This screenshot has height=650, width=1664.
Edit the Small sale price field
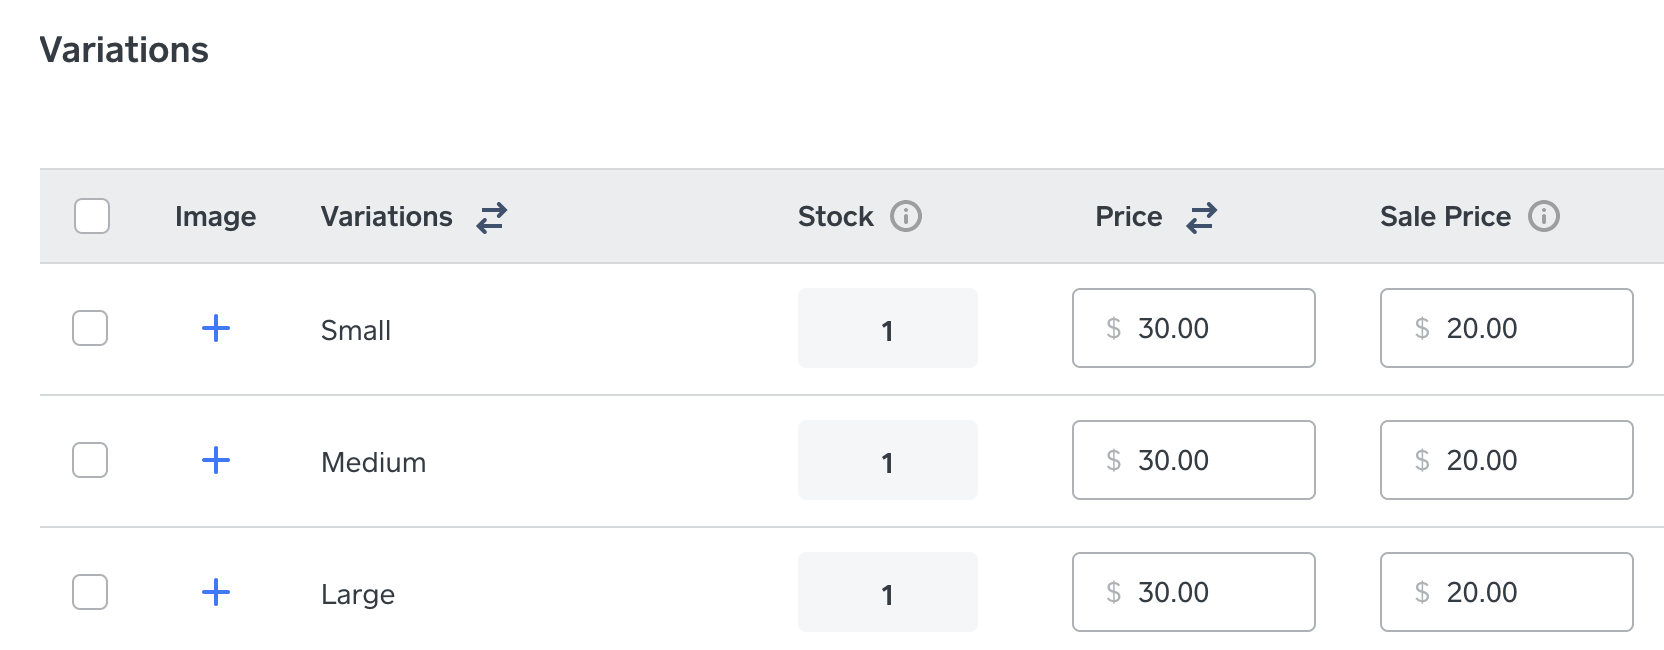click(x=1506, y=328)
